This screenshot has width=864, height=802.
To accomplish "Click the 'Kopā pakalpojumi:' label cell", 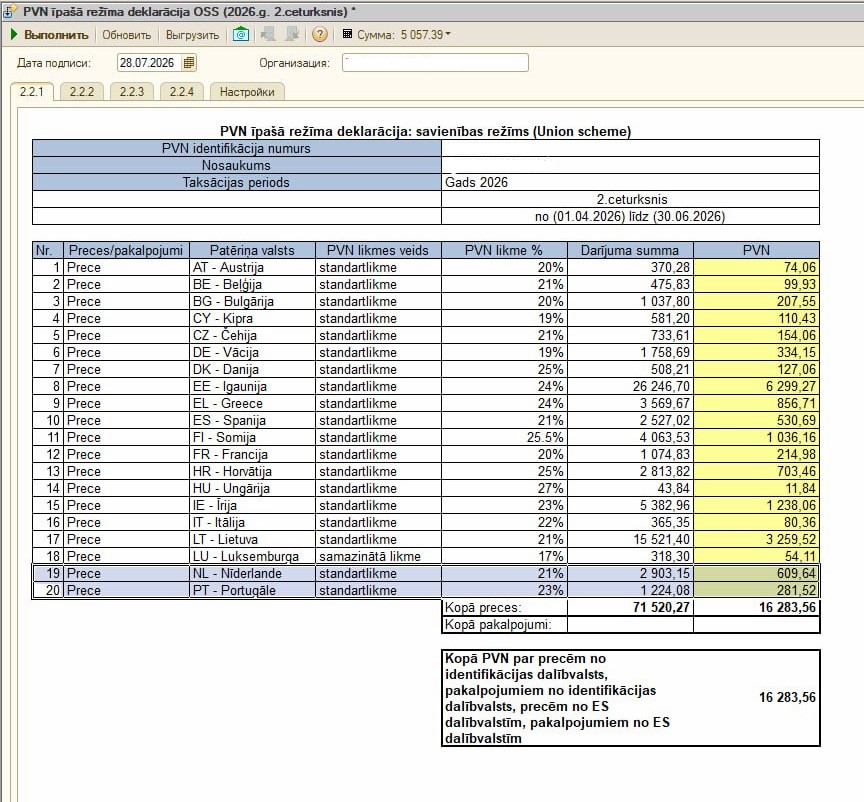I will pos(504,625).
